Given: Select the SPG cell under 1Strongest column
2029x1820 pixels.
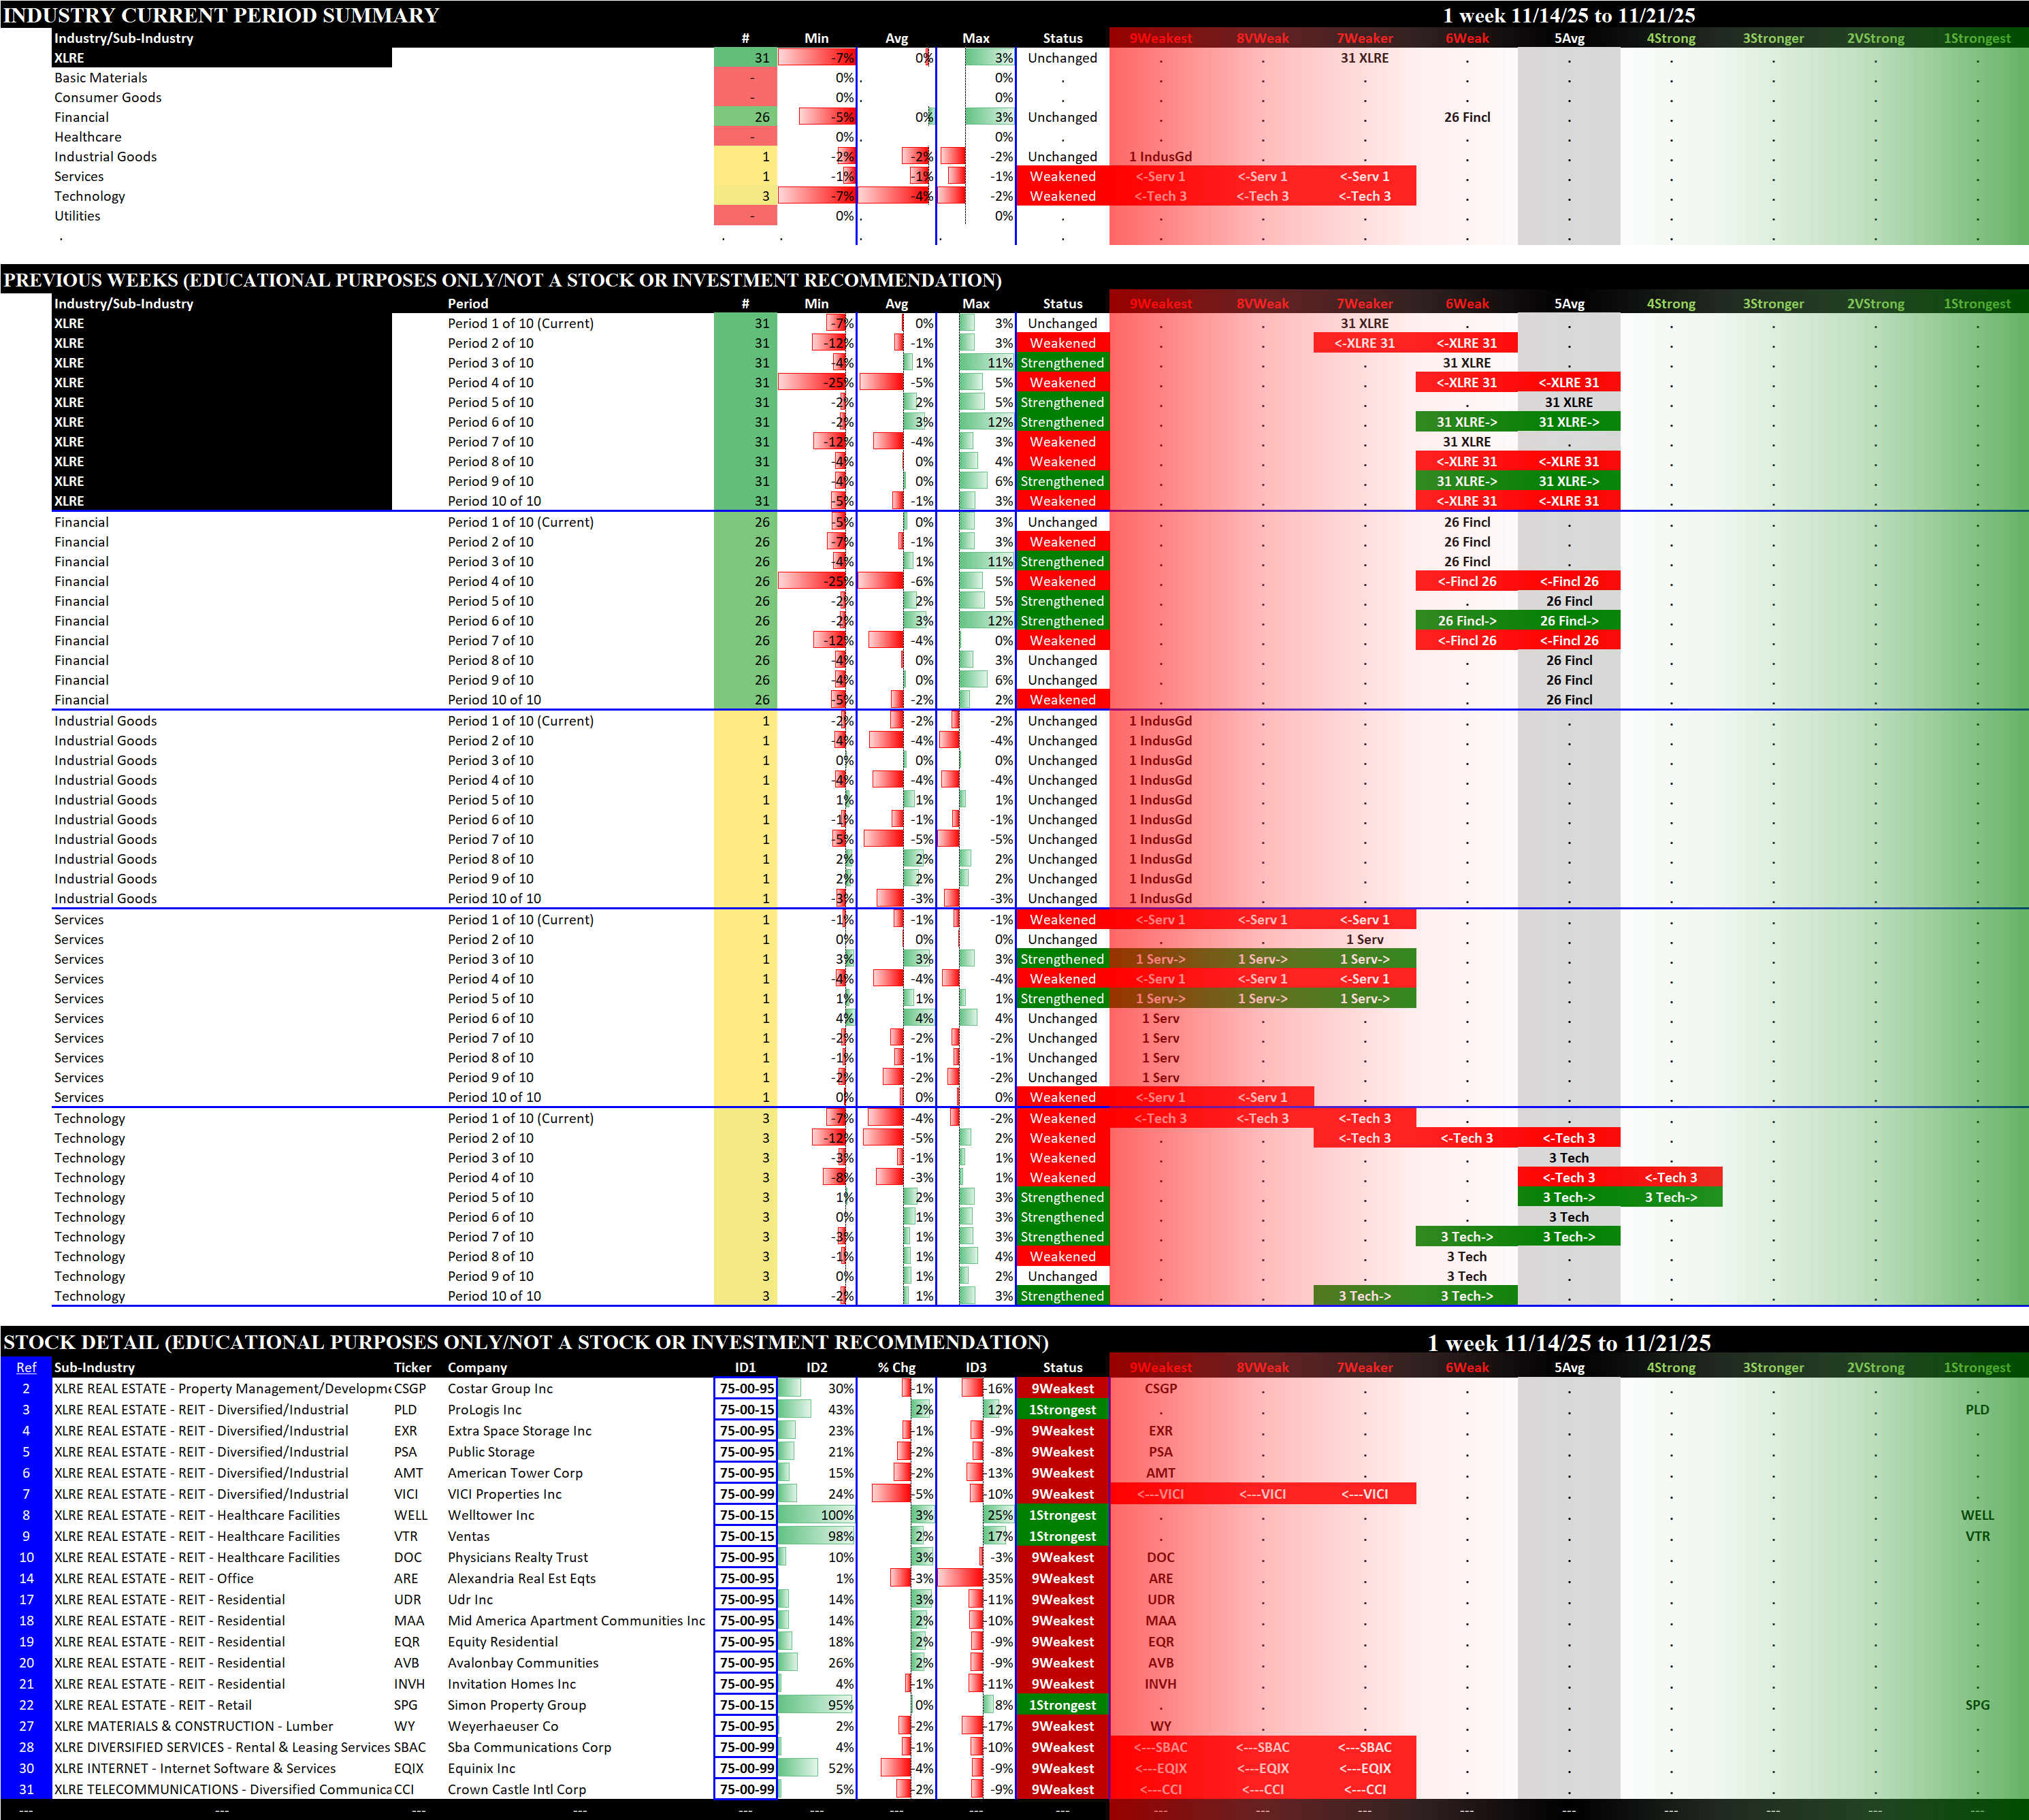Looking at the screenshot, I should [1976, 1705].
